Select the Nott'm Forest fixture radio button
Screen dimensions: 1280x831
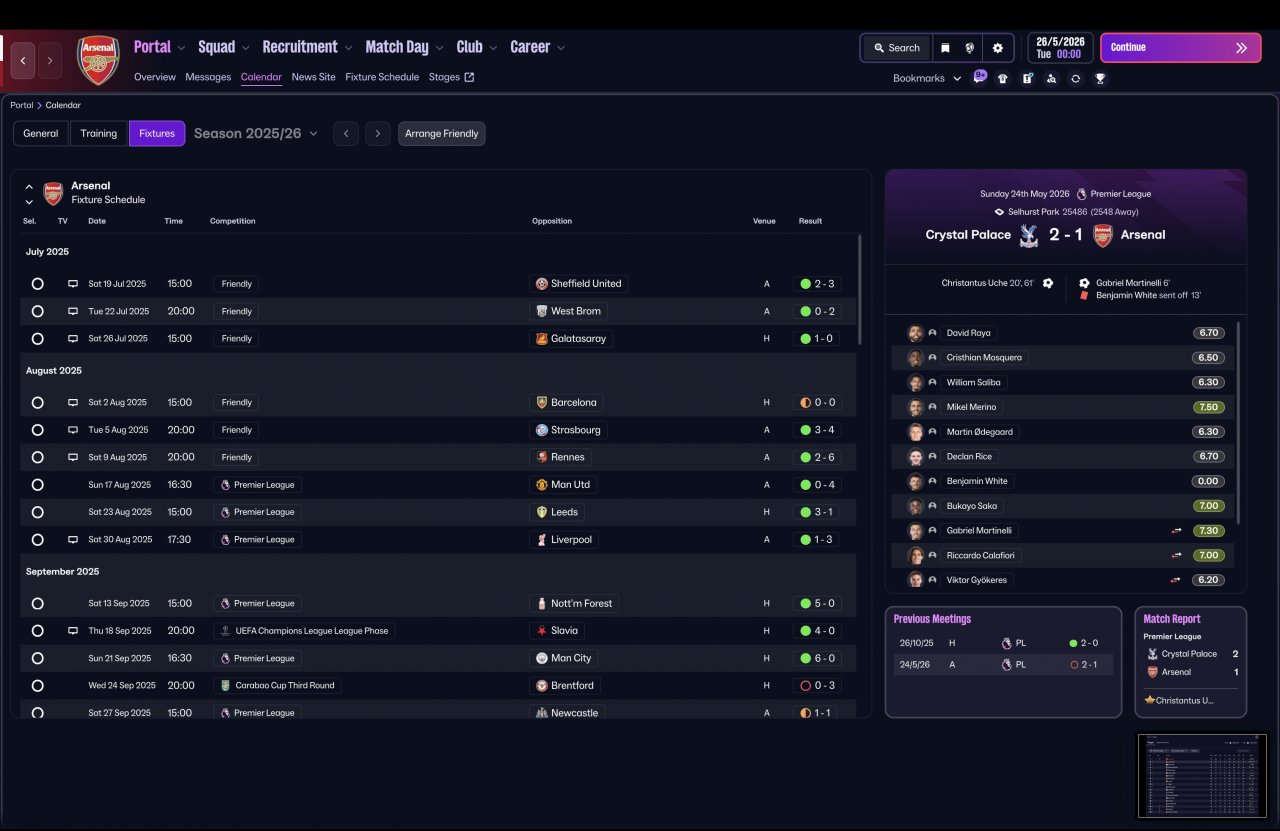[x=37, y=604]
